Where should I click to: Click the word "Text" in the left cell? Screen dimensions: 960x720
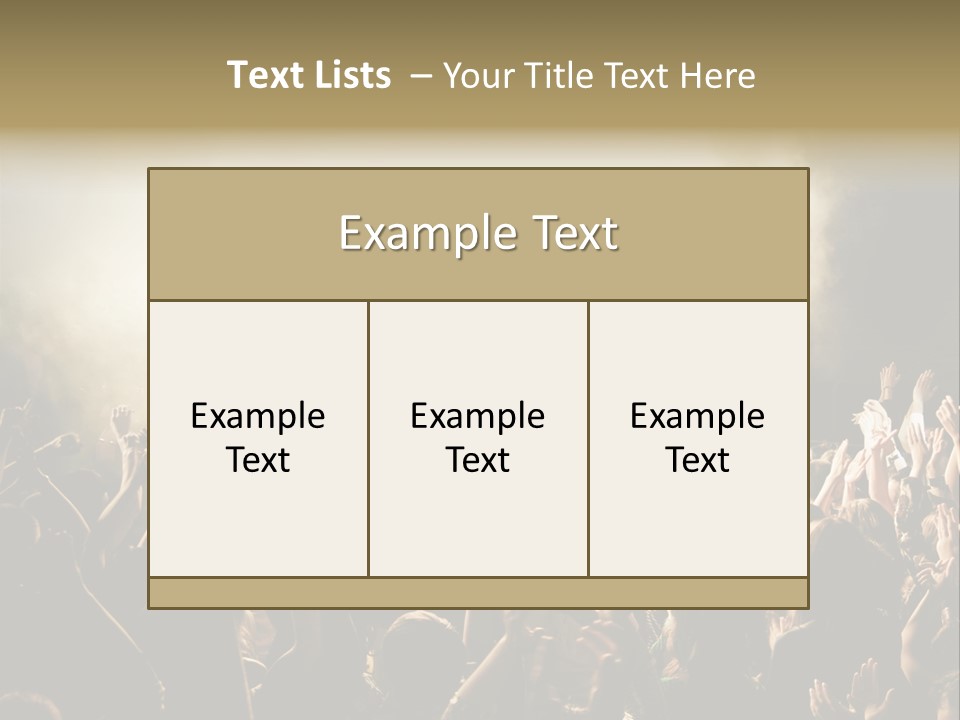[x=258, y=460]
